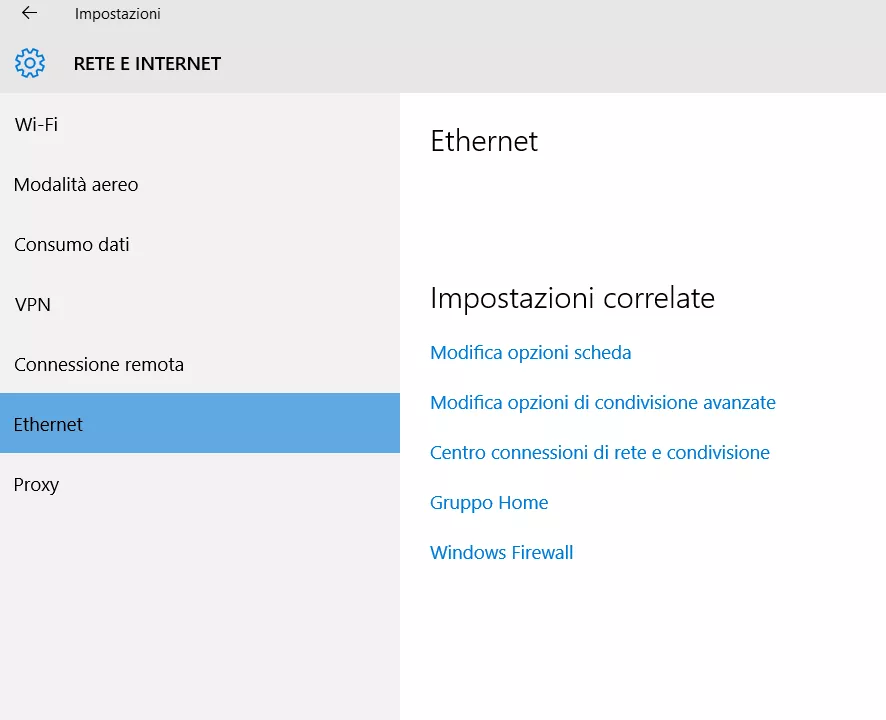Open Proxy settings from the sidebar

point(36,484)
